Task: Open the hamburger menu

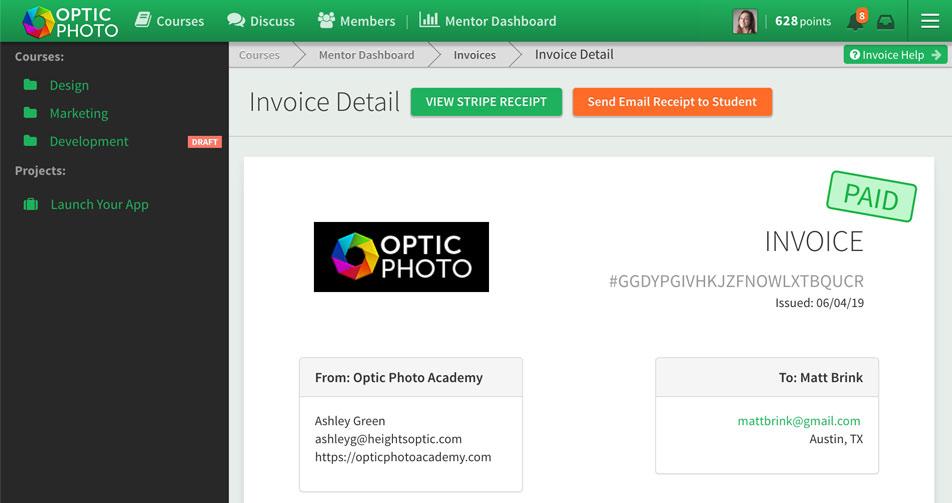Action: pos(930,21)
